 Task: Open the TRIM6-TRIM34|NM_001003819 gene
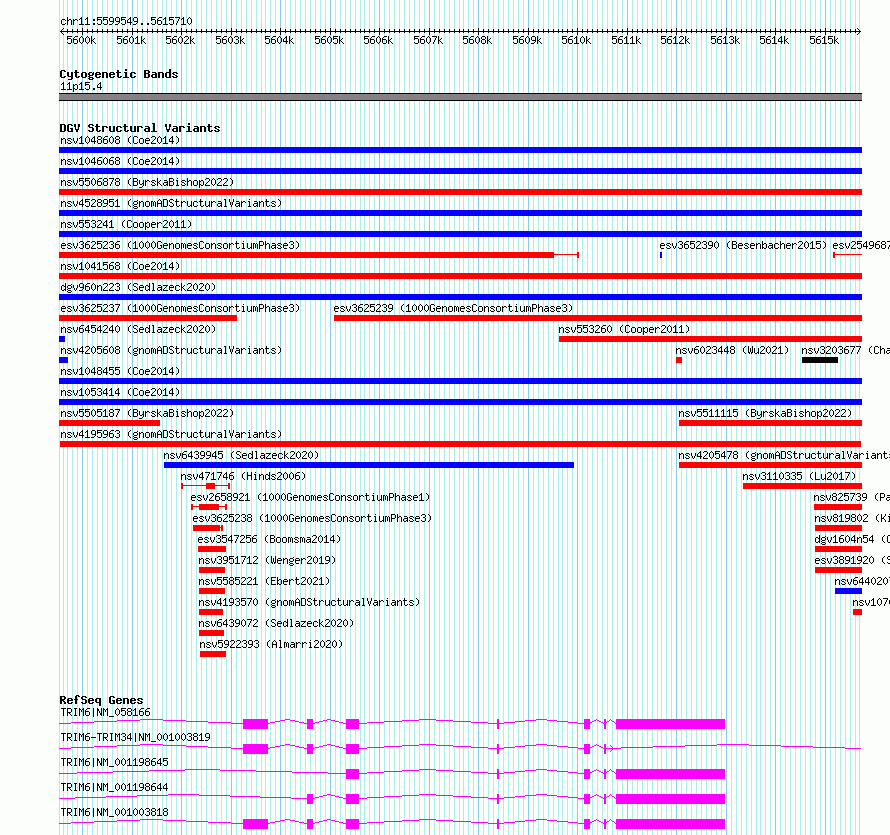135,737
